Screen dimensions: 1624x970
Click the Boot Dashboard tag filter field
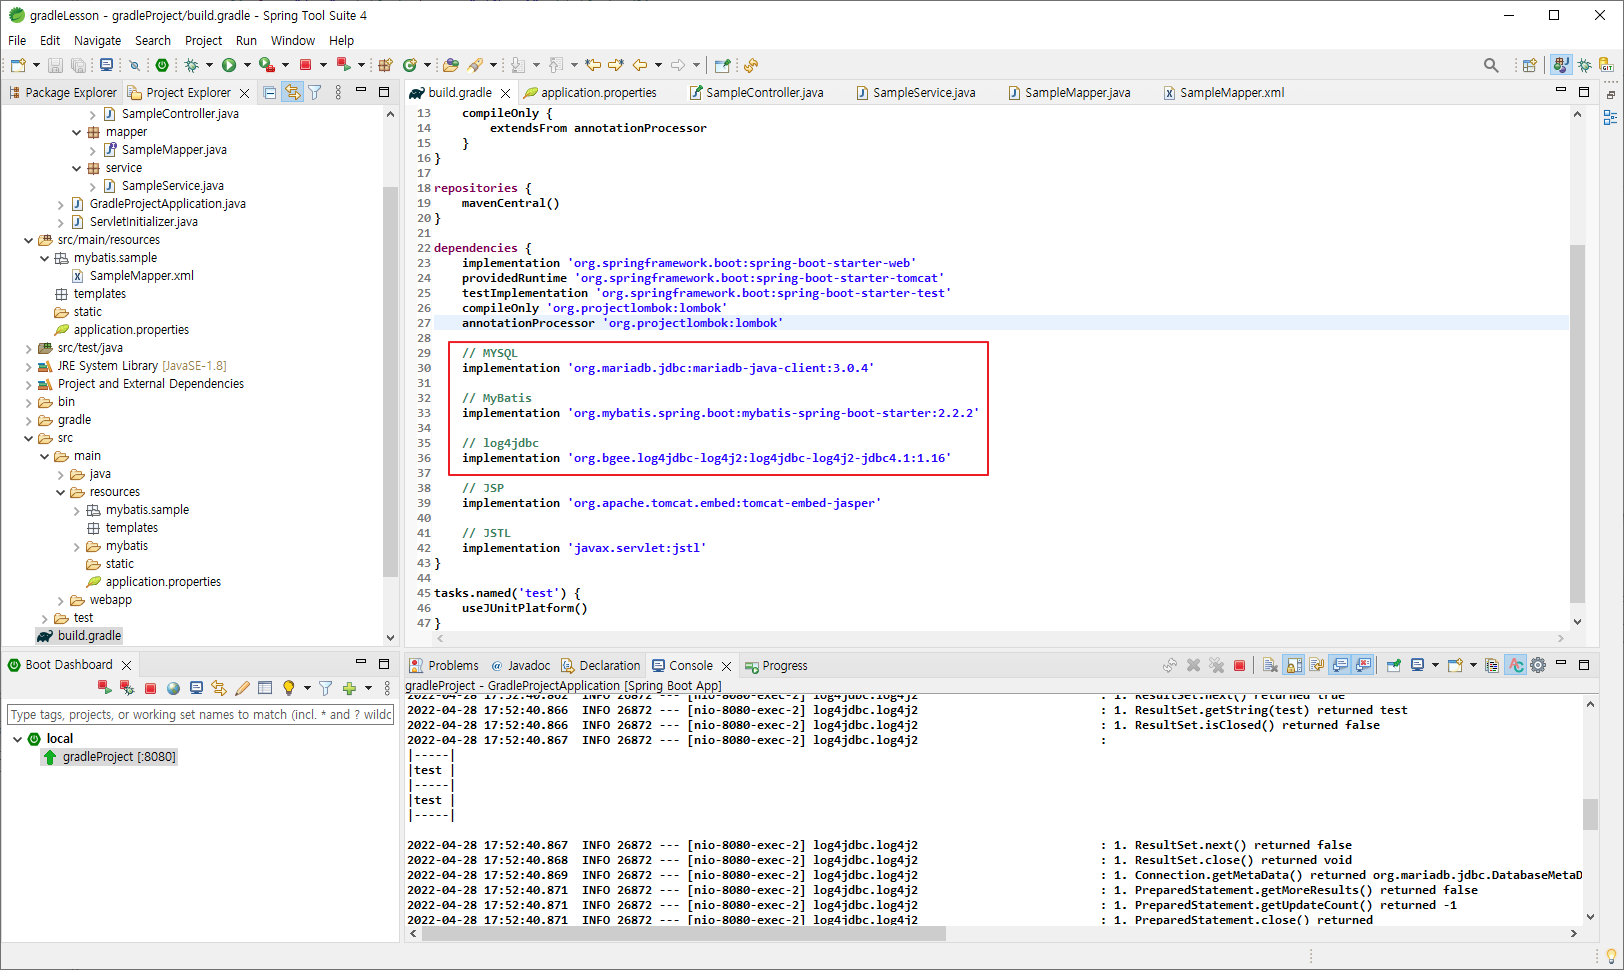[x=200, y=714]
